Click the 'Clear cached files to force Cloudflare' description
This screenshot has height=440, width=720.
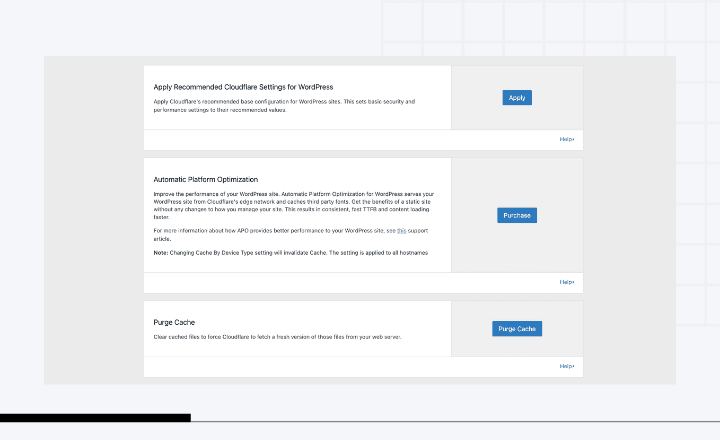(x=277, y=337)
